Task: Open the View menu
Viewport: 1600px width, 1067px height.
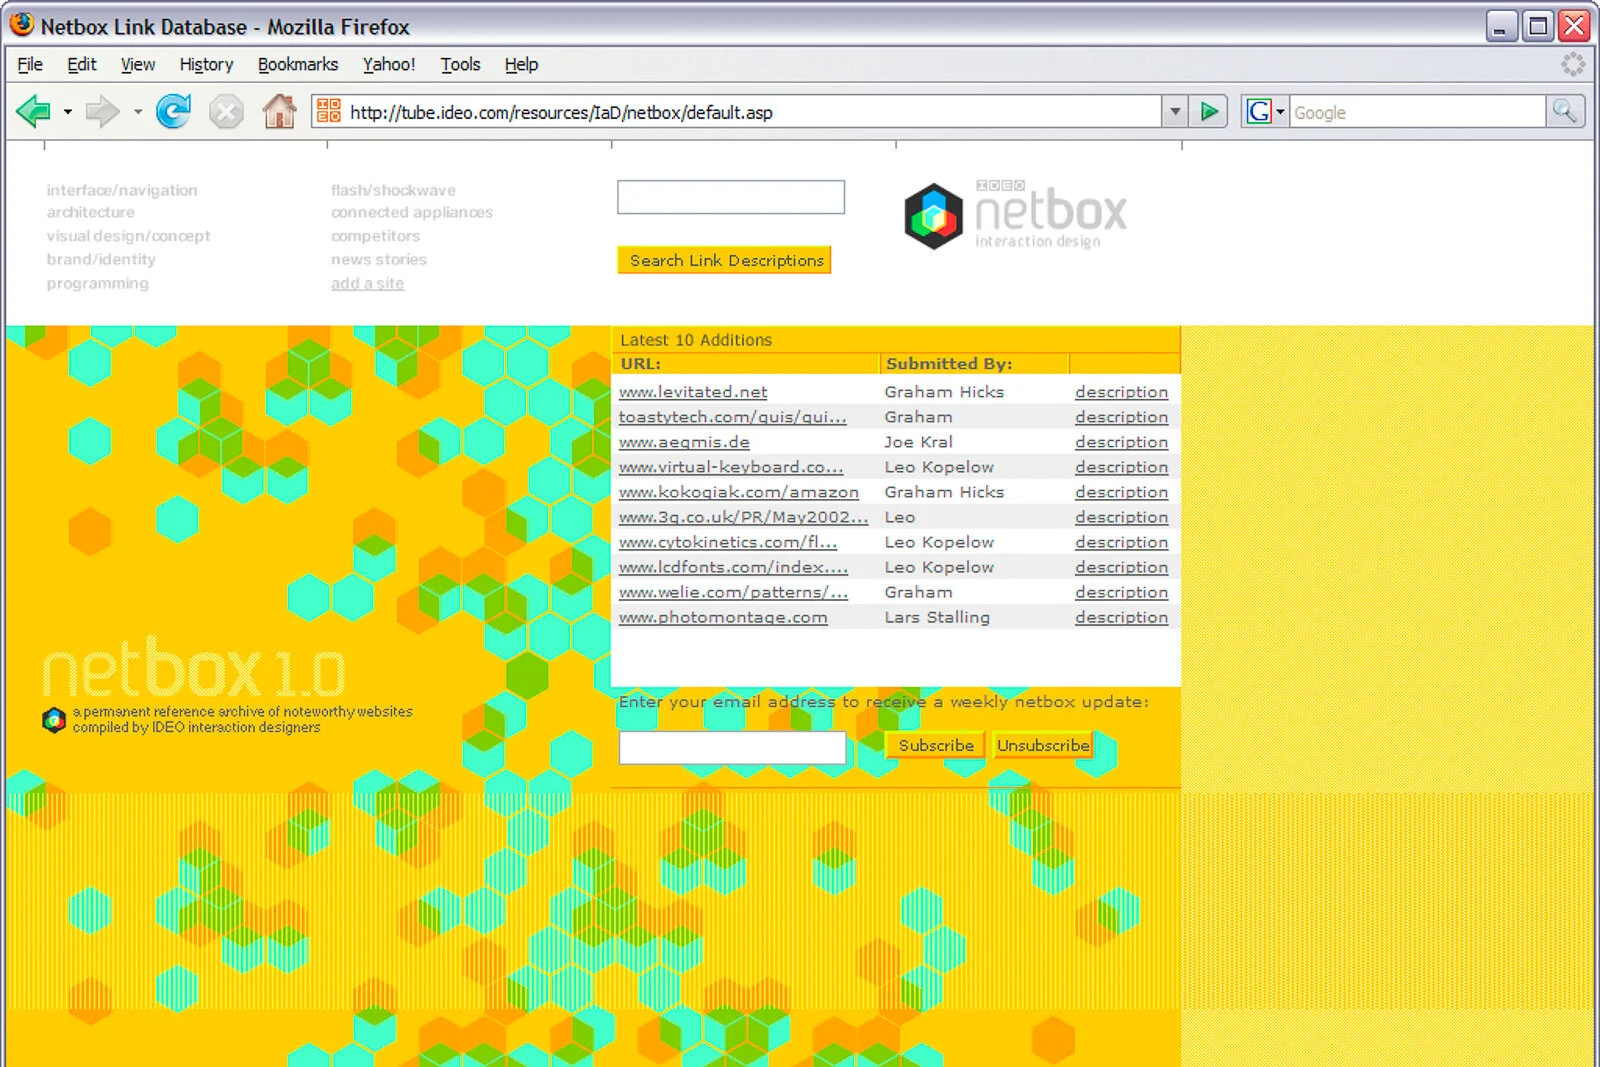Action: (137, 64)
